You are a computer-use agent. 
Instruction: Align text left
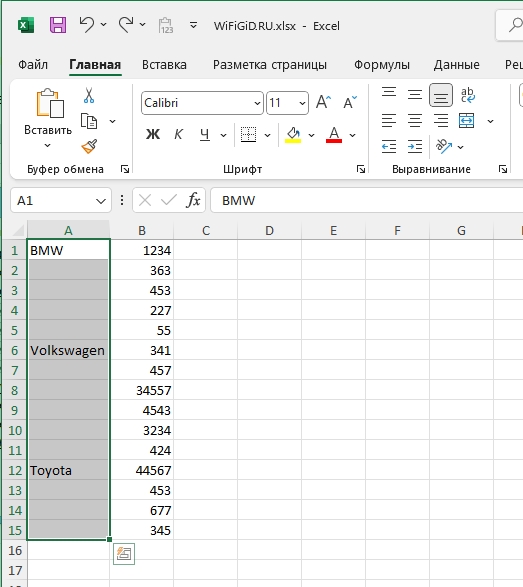[389, 121]
